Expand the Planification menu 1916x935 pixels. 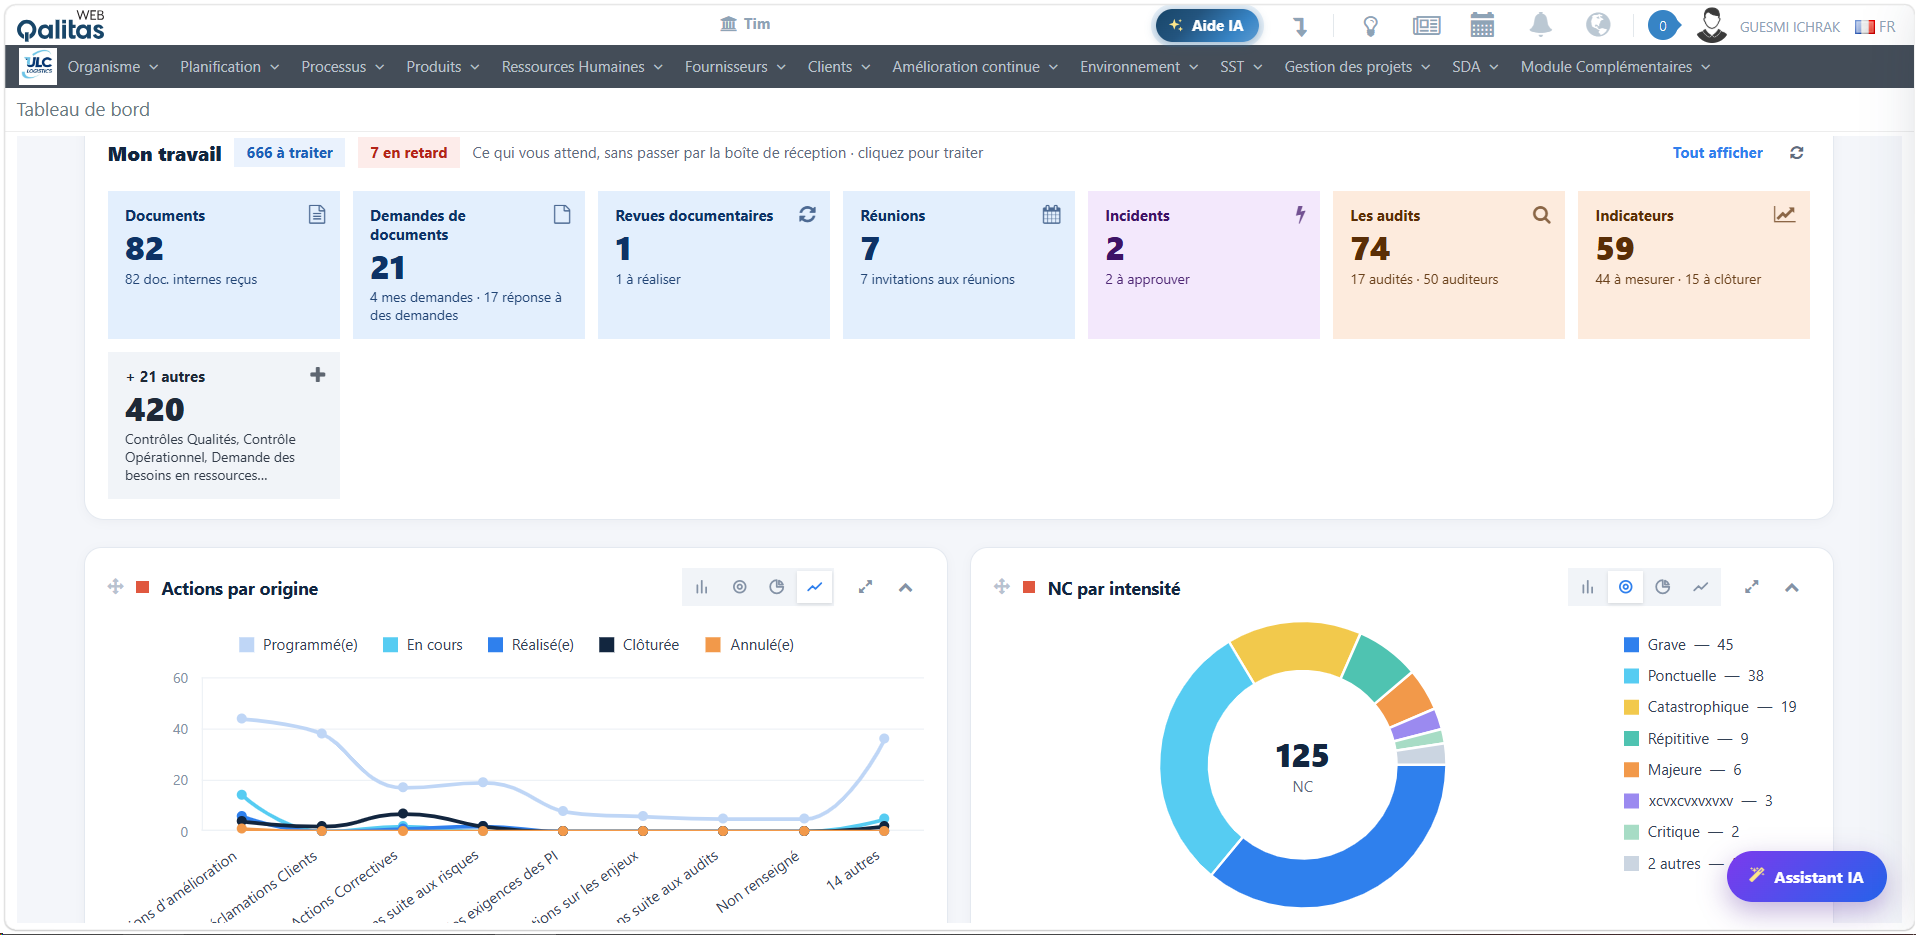[x=230, y=67]
